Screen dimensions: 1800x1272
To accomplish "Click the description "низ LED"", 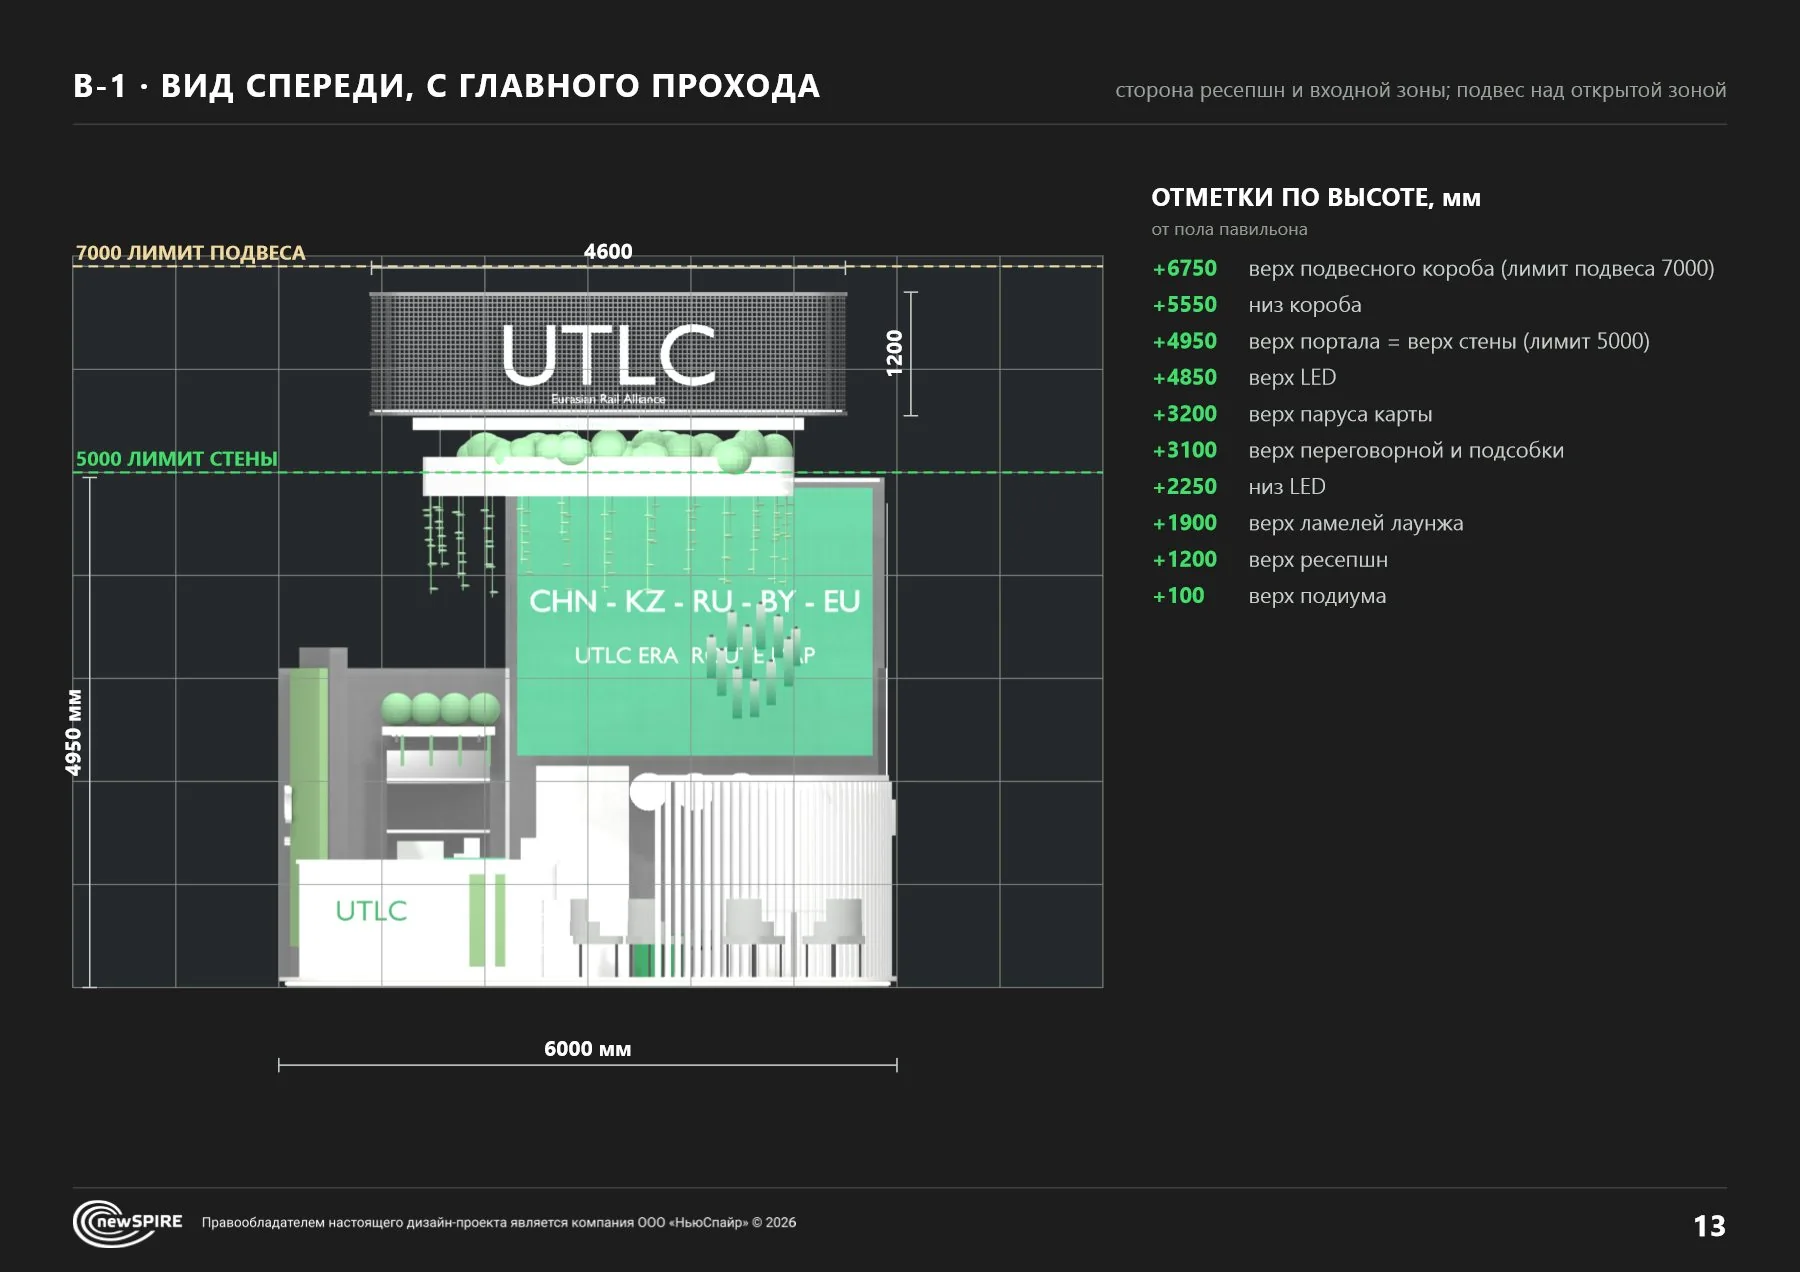I will [x=1287, y=486].
